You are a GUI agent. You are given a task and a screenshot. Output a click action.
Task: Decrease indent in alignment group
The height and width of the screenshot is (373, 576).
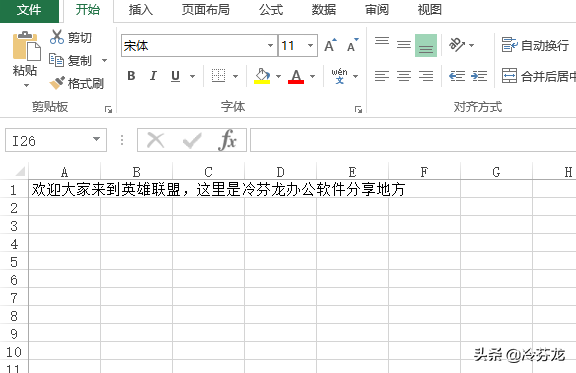pyautogui.click(x=457, y=76)
